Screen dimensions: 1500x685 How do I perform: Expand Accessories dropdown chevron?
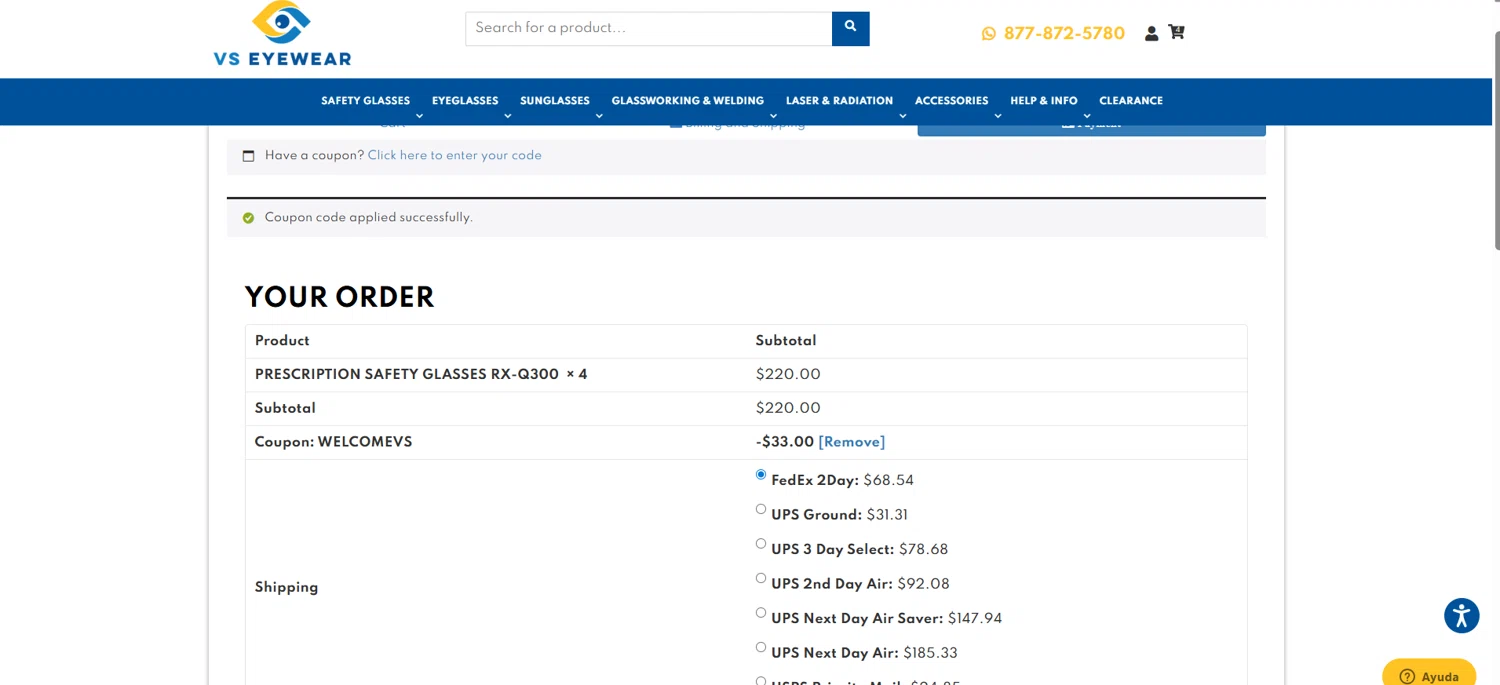click(998, 116)
